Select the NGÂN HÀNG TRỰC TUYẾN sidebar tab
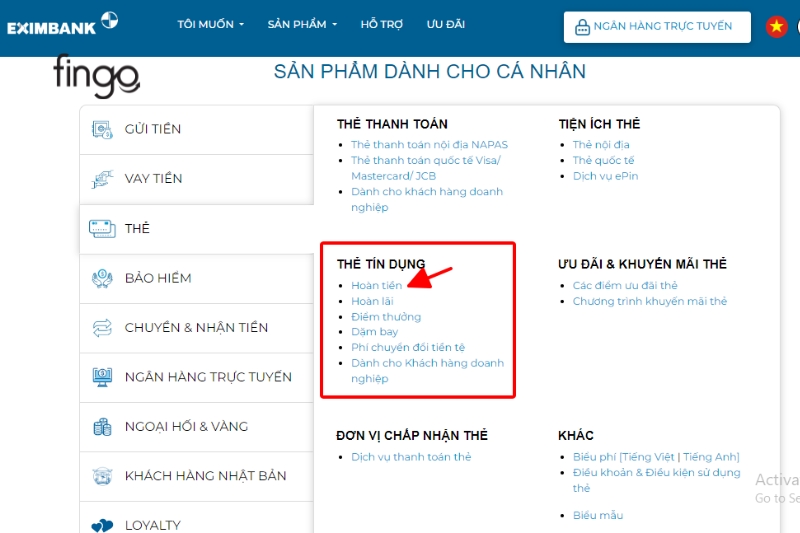The image size is (800, 533). click(x=196, y=377)
